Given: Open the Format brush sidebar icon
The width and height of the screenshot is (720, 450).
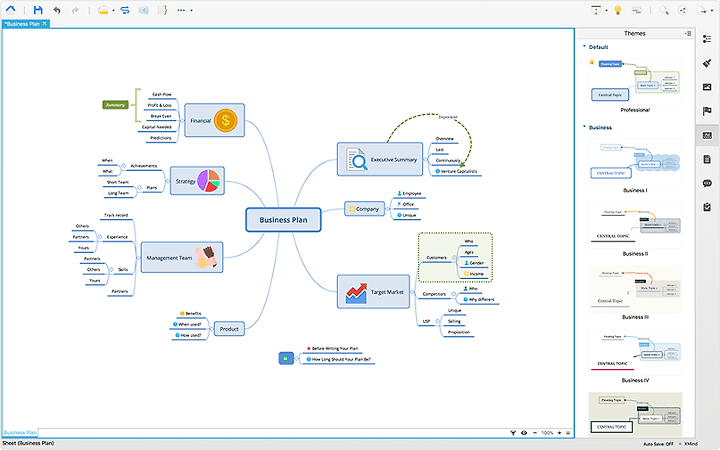Looking at the screenshot, I should (x=707, y=63).
